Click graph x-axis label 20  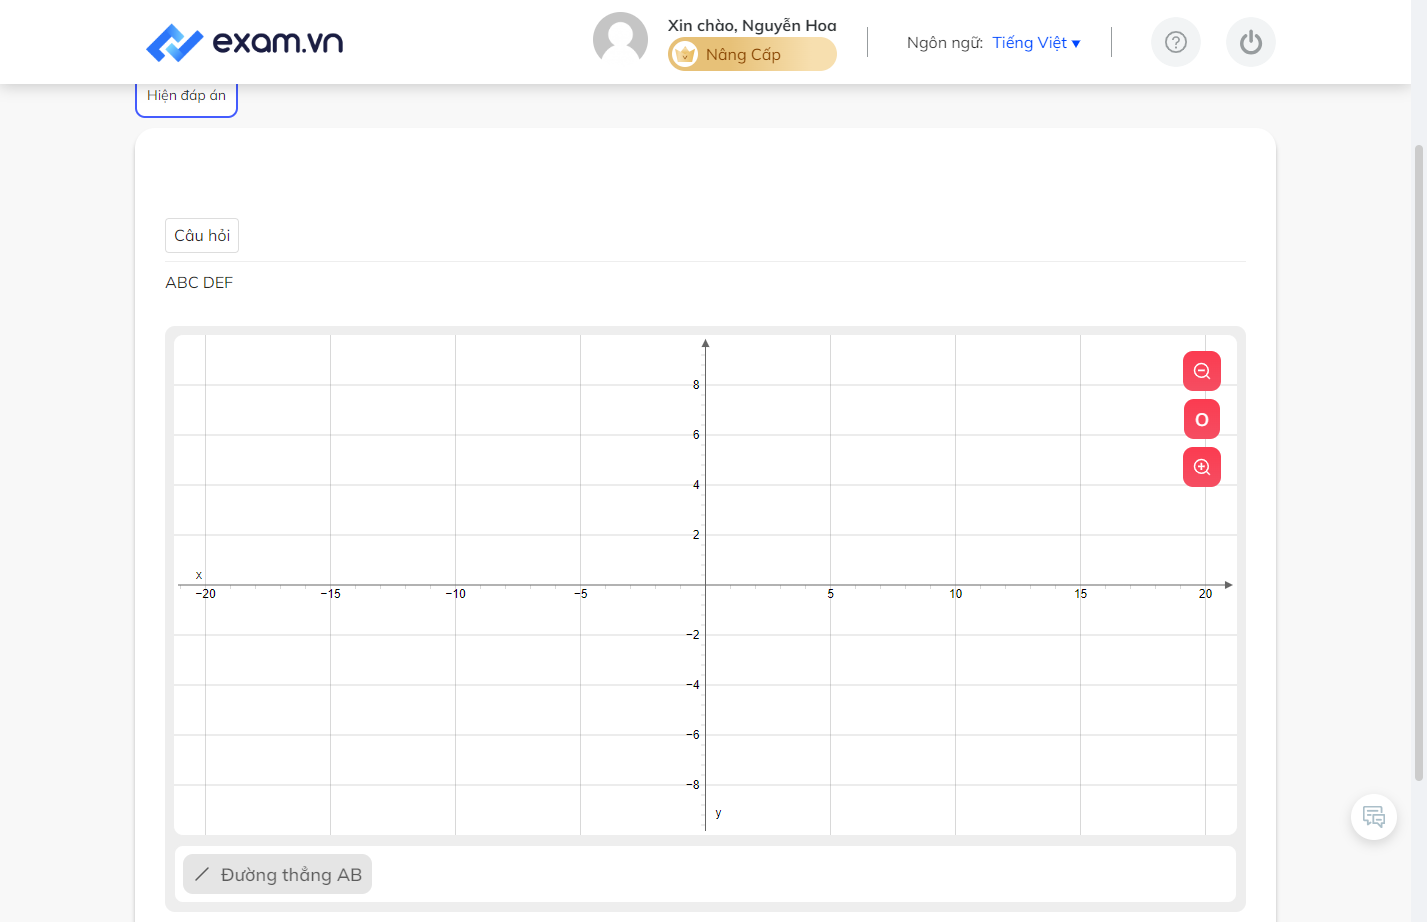(1206, 594)
